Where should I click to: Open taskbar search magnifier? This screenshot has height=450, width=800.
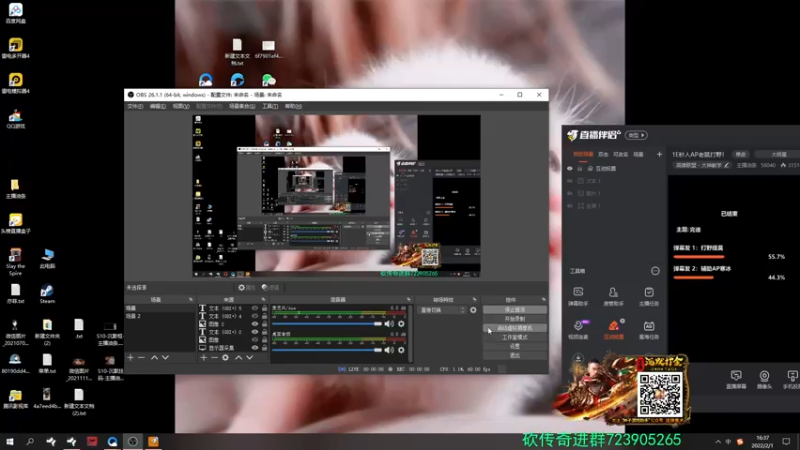(30, 441)
